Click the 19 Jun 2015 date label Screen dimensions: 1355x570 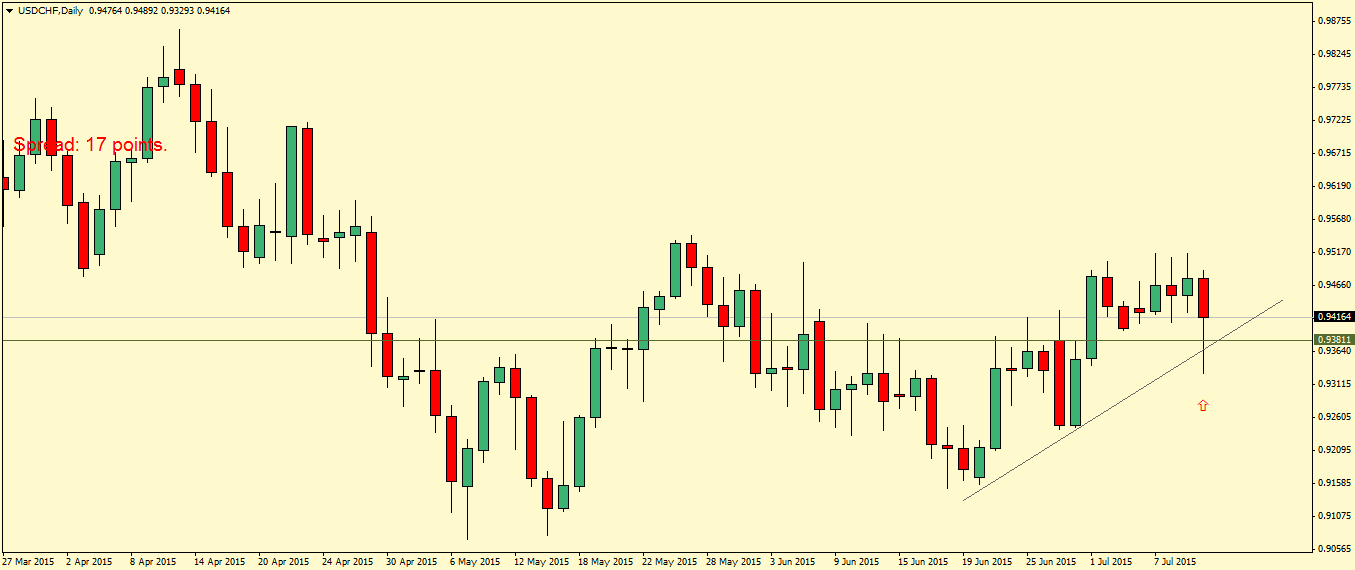pyautogui.click(x=987, y=561)
